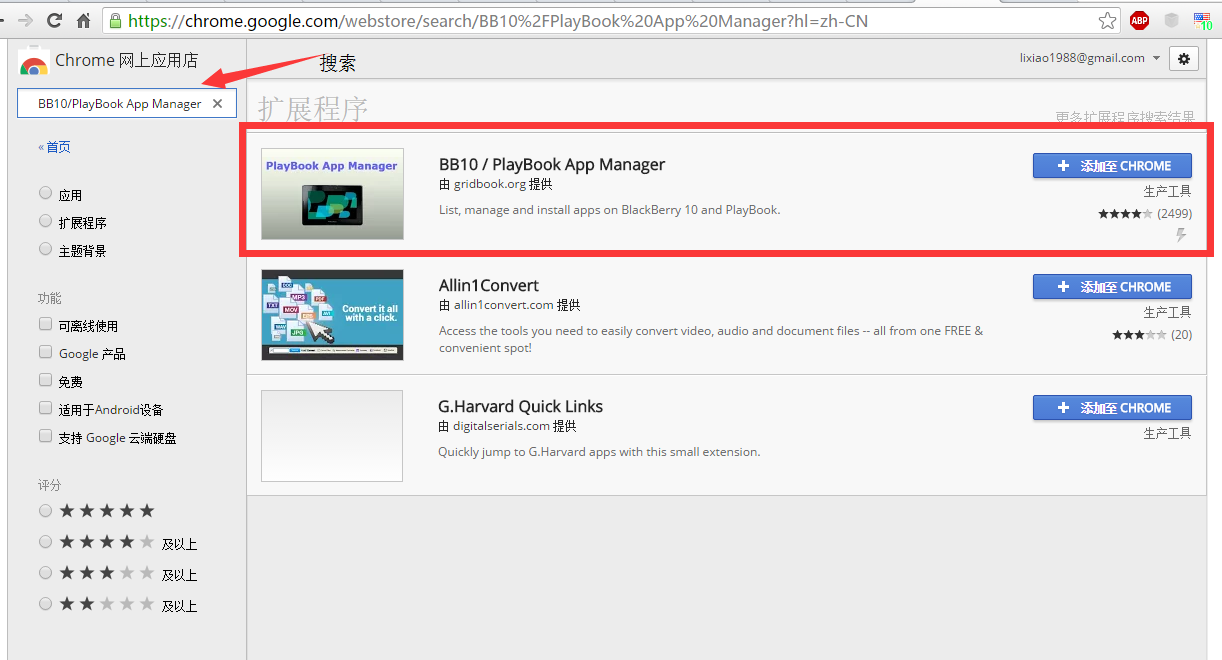Click the digitalserials.com provider text
Image resolution: width=1222 pixels, height=660 pixels.
[x=502, y=426]
